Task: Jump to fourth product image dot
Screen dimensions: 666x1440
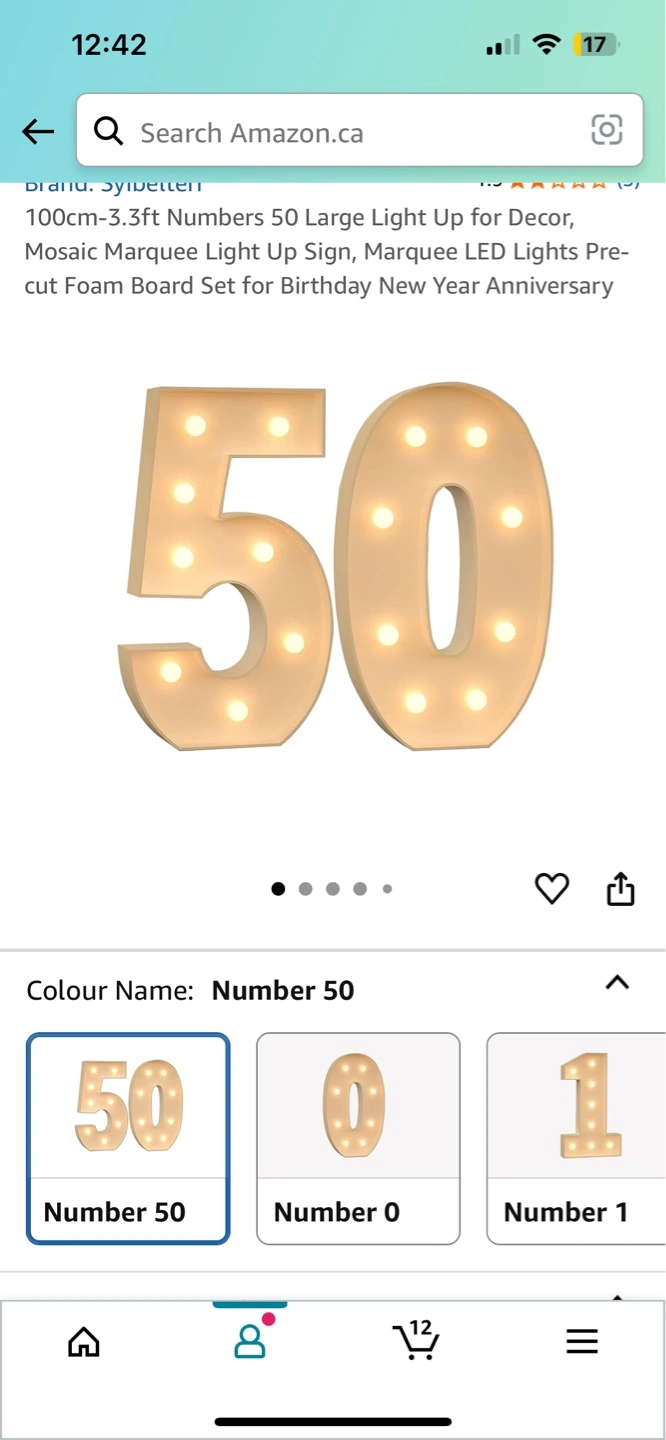Action: [x=359, y=888]
